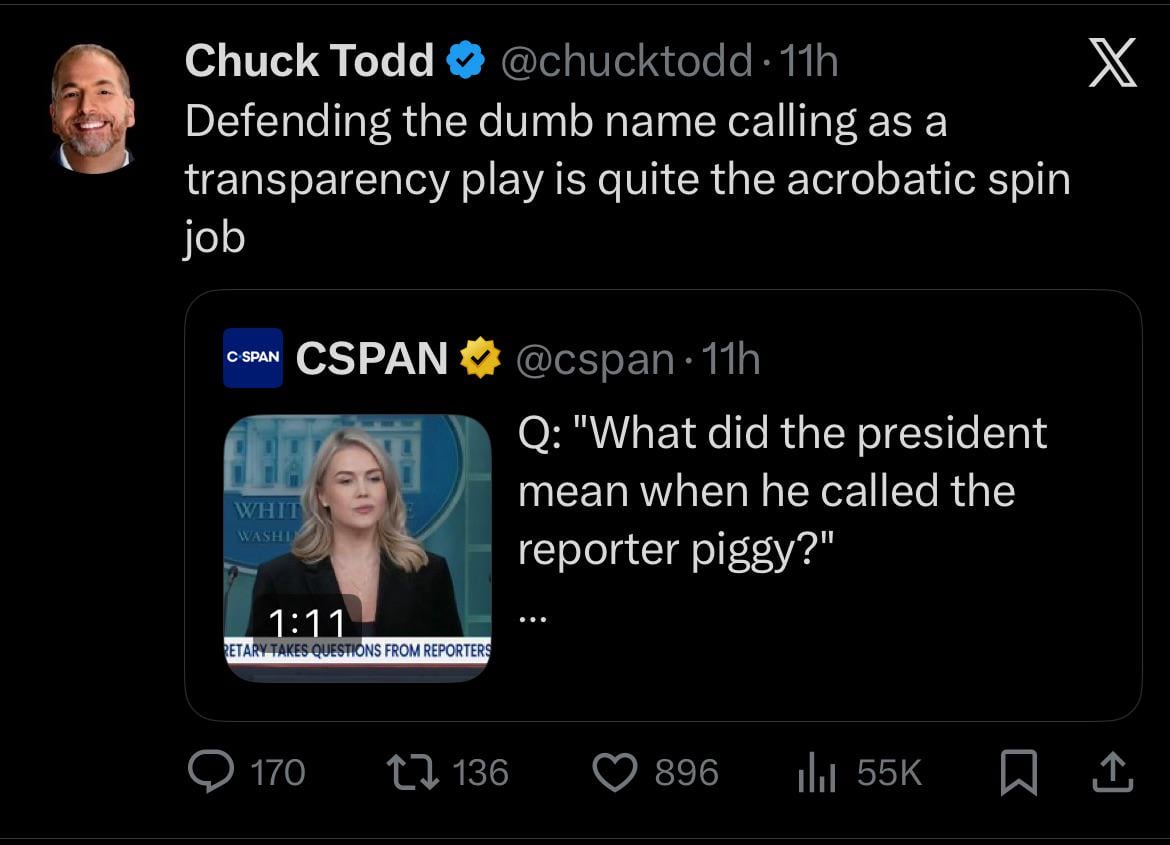Expand quoted tweet text ellipsis
This screenshot has width=1170, height=845.
click(x=533, y=619)
